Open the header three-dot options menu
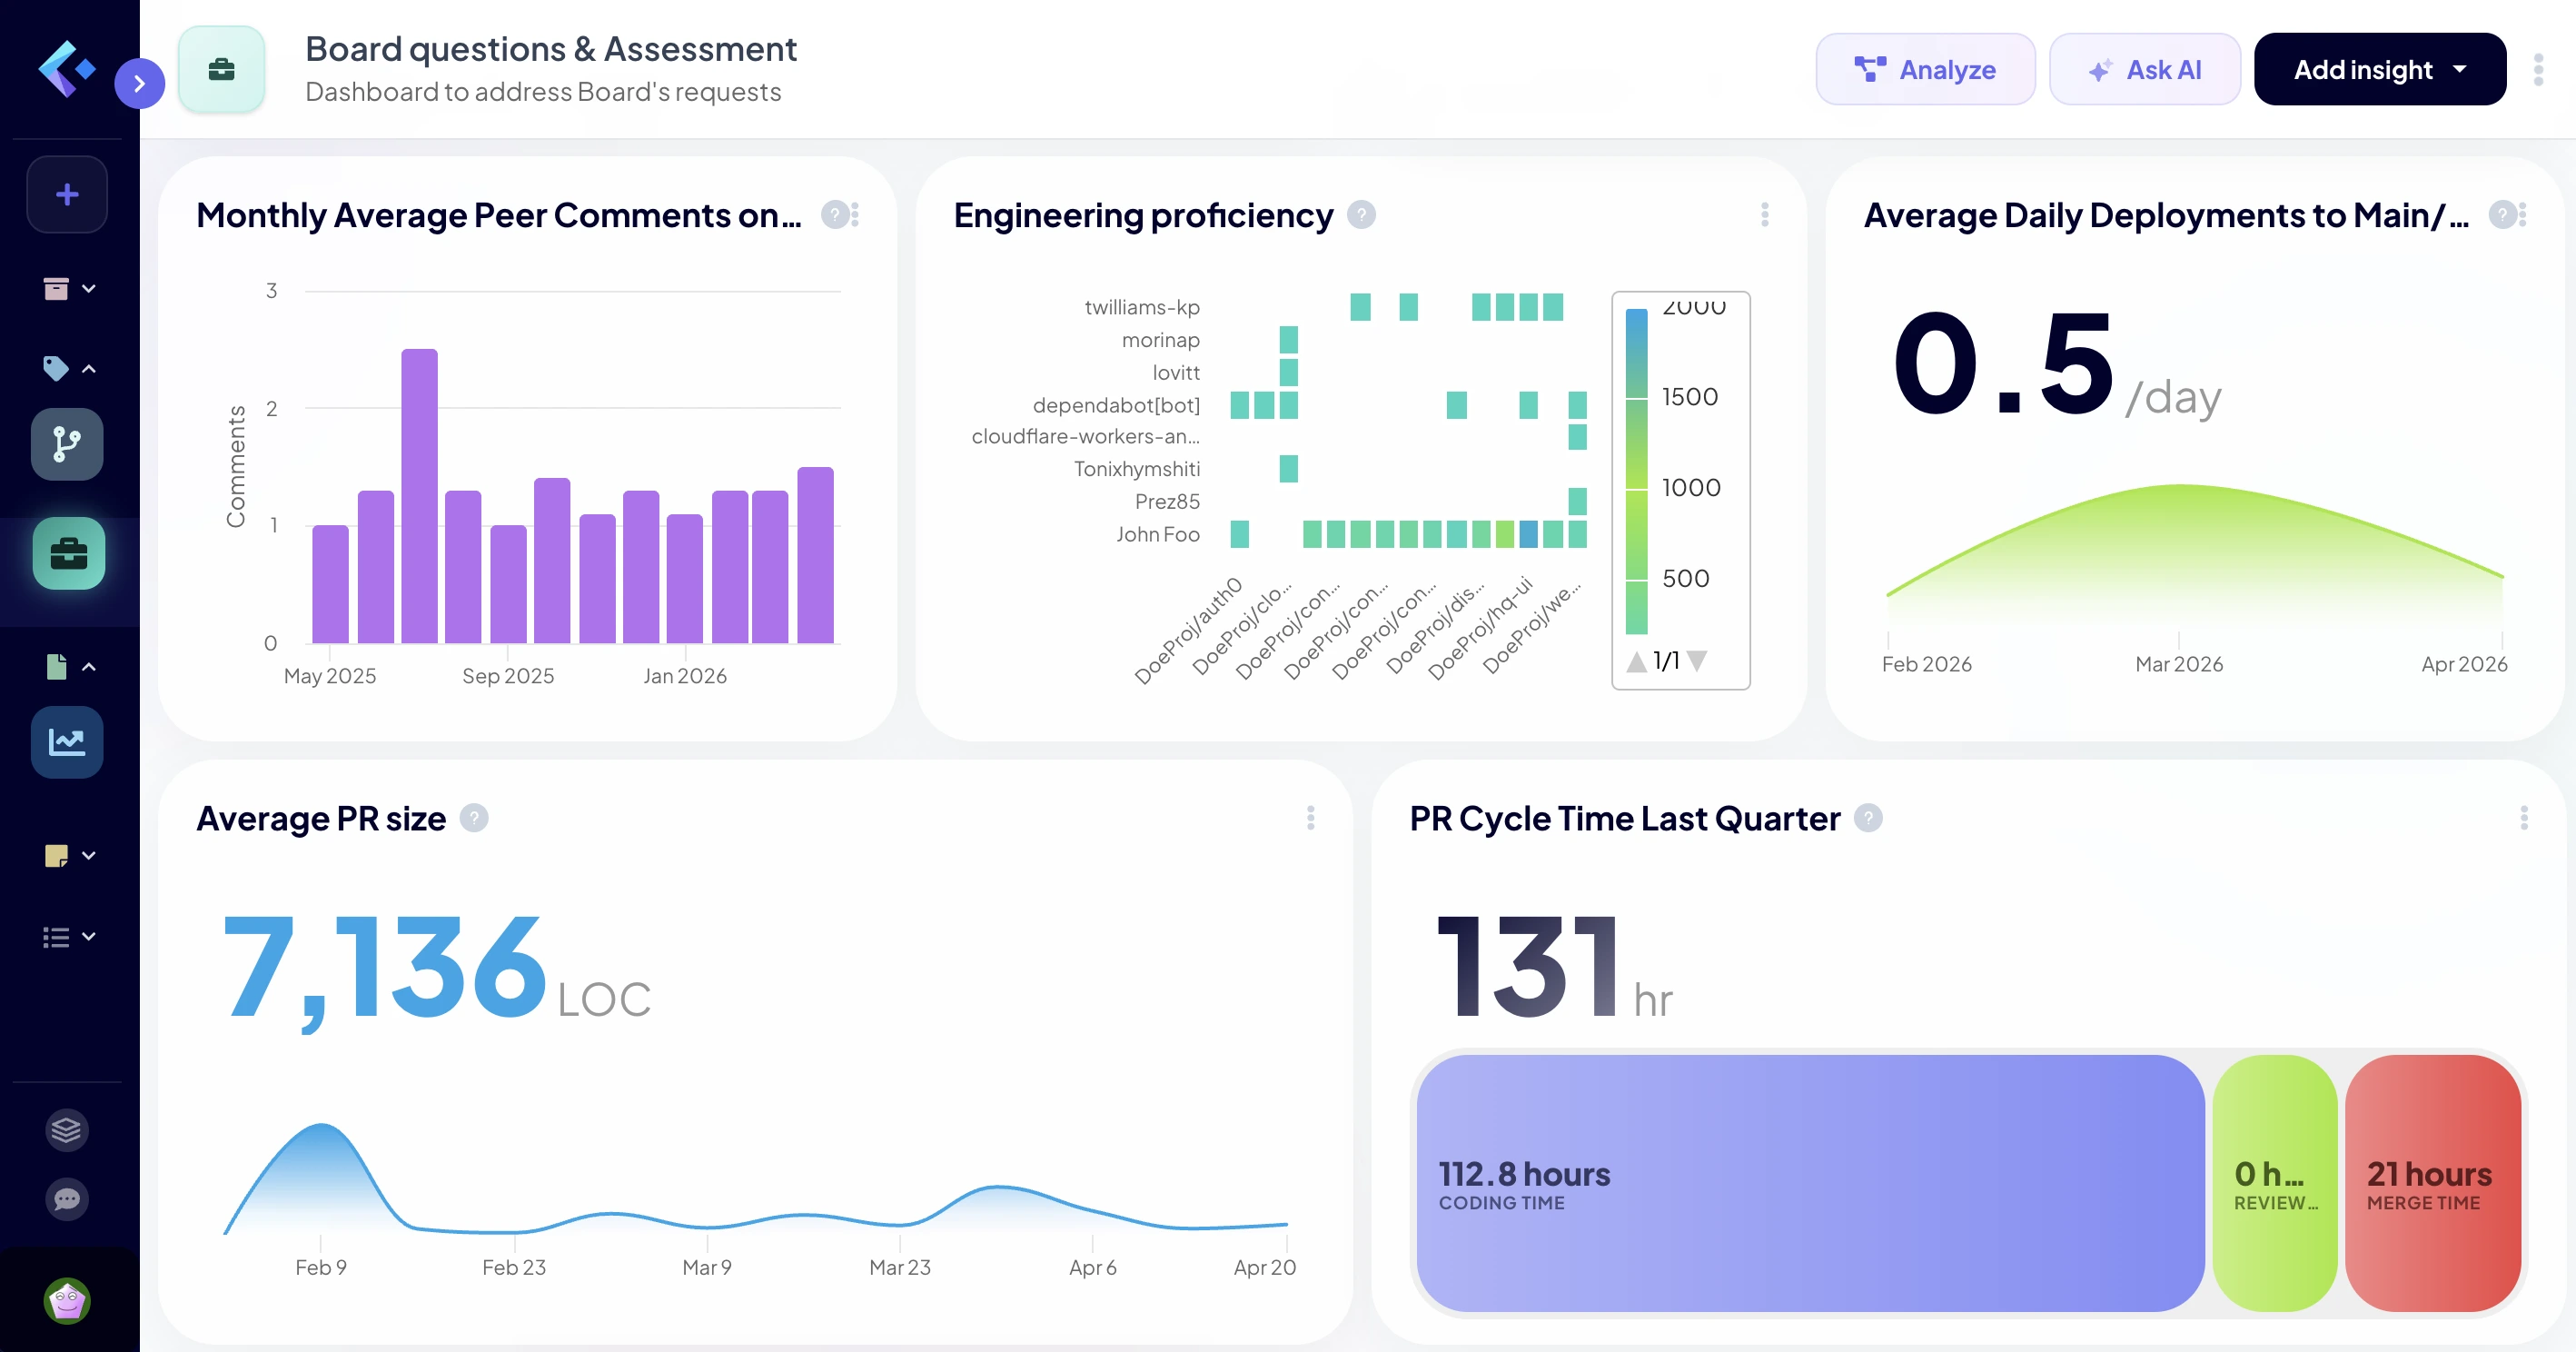This screenshot has width=2576, height=1352. 2538,69
